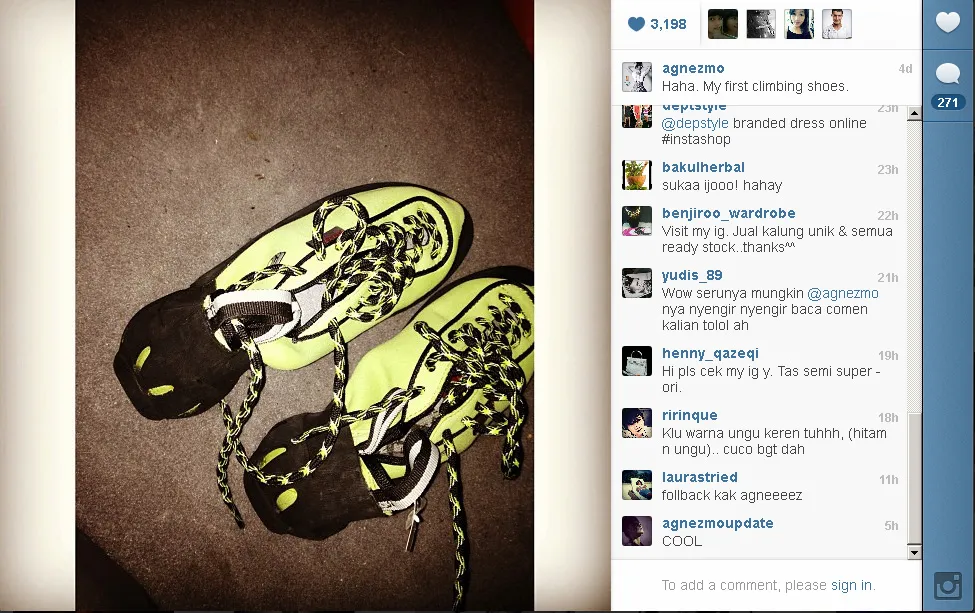This screenshot has width=975, height=613.
Task: Click the heart like icon in blue sidebar
Action: pos(948,23)
